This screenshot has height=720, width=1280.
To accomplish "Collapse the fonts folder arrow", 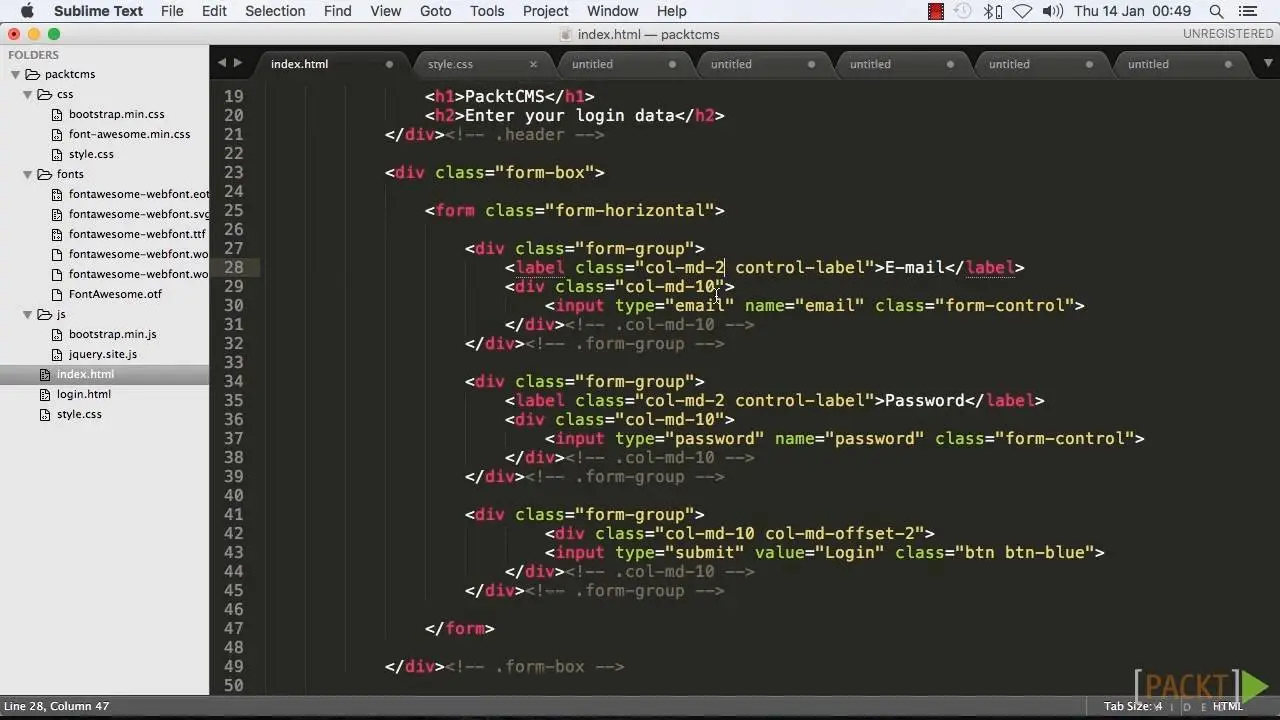I will (27, 174).
